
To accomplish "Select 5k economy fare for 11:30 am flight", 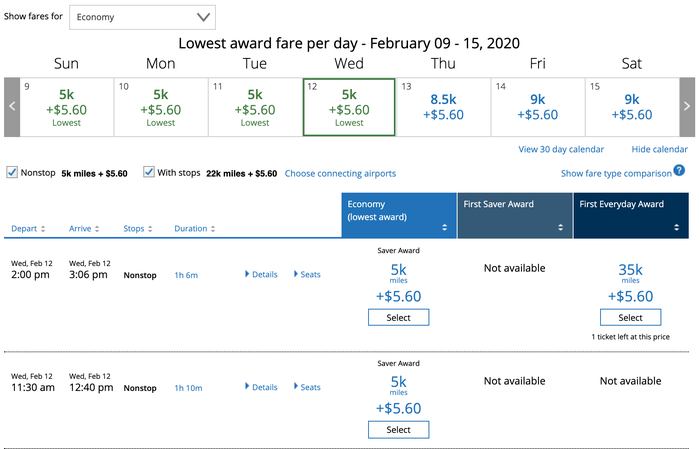I will point(398,430).
